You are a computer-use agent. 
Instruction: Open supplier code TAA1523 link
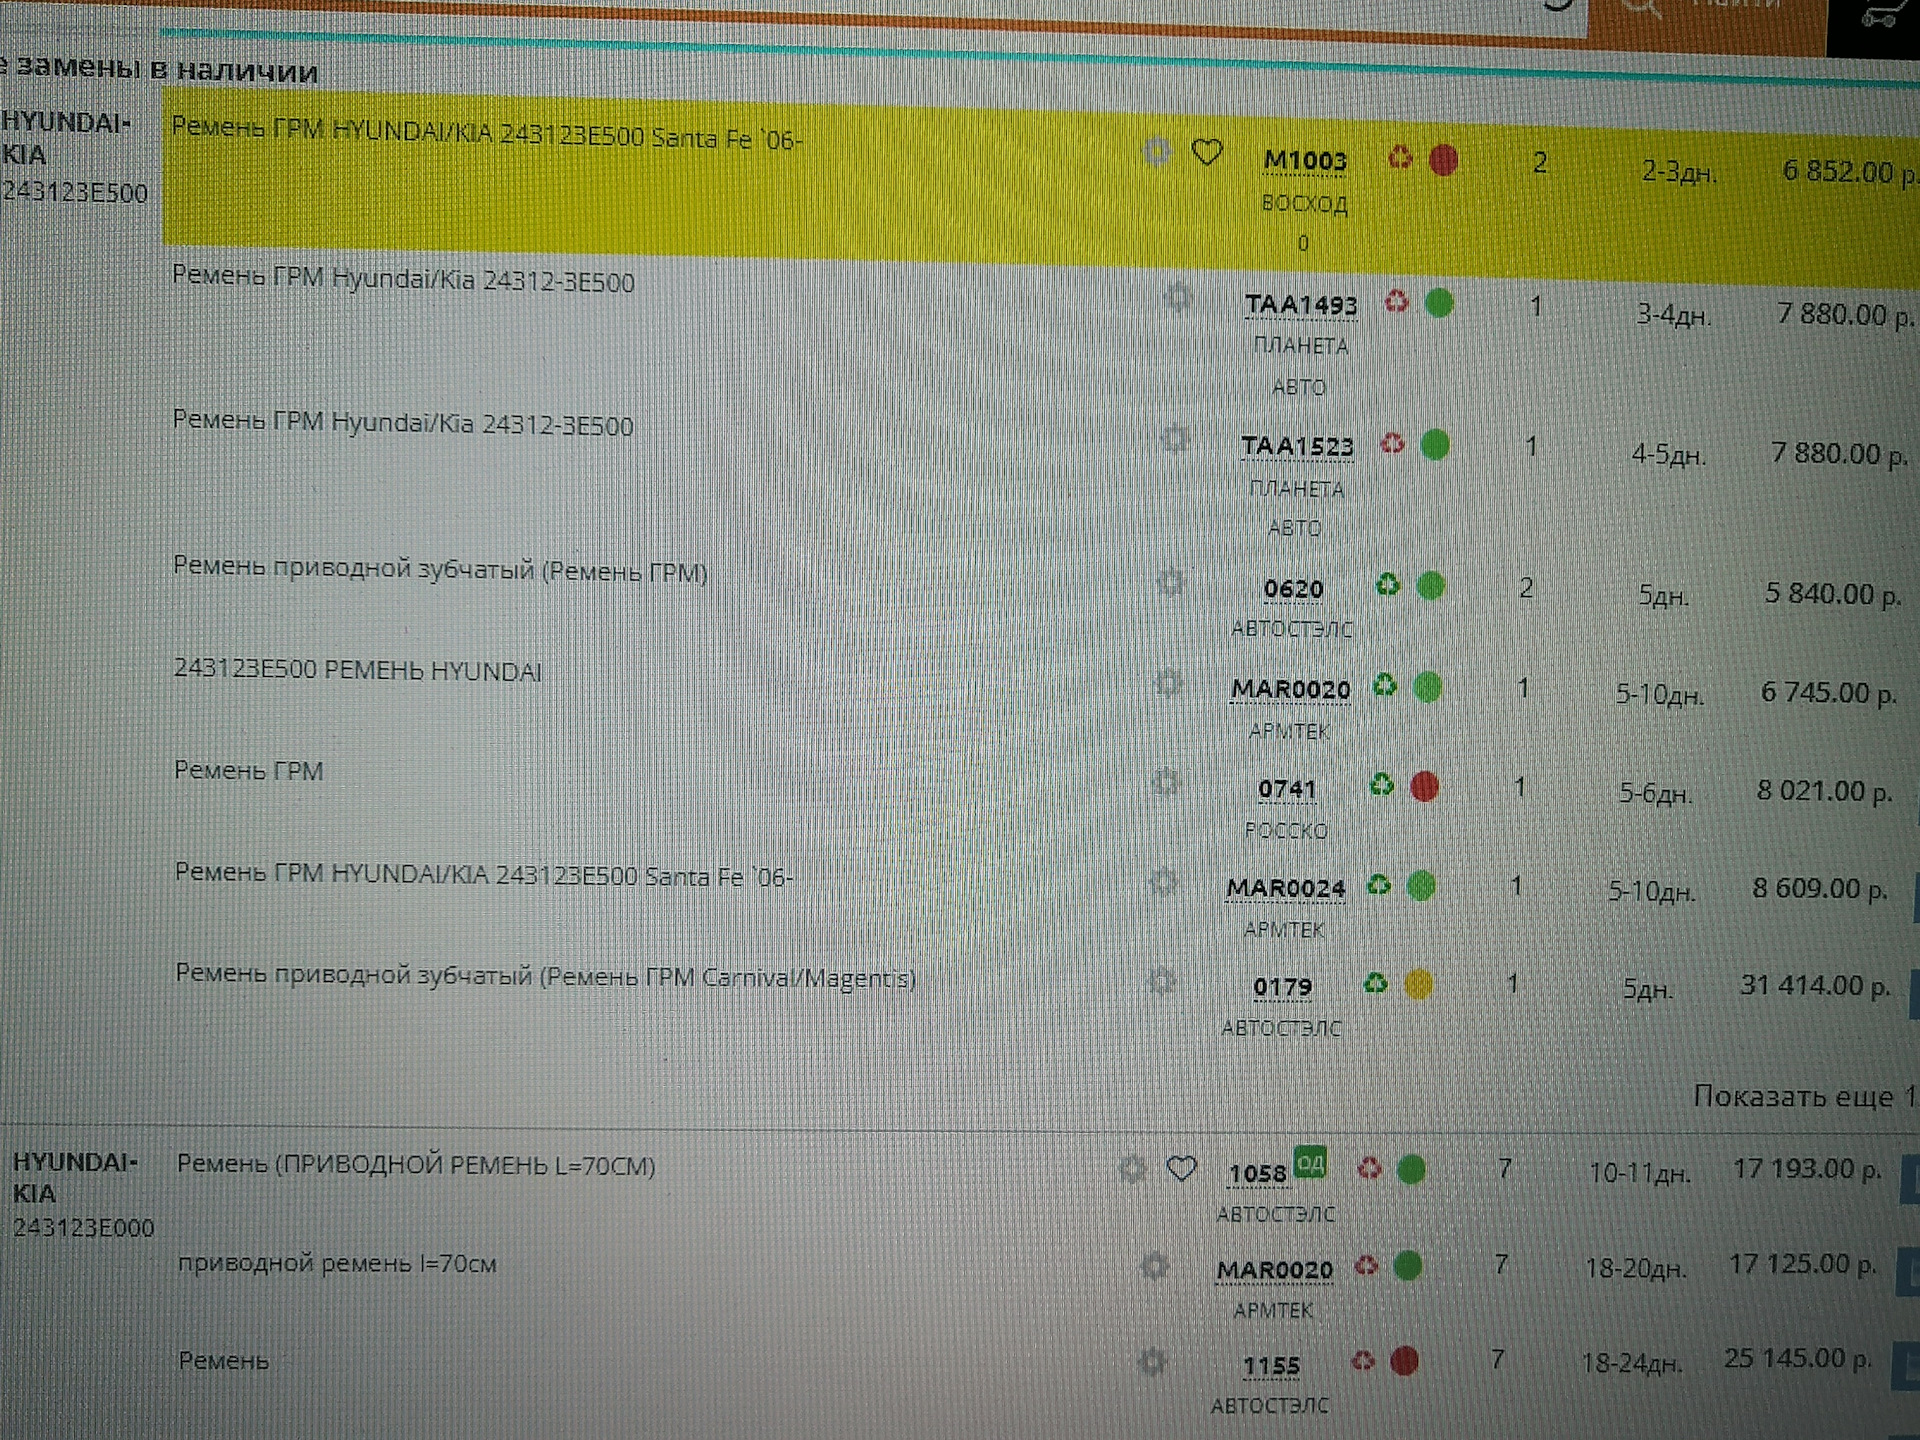coord(1297,446)
